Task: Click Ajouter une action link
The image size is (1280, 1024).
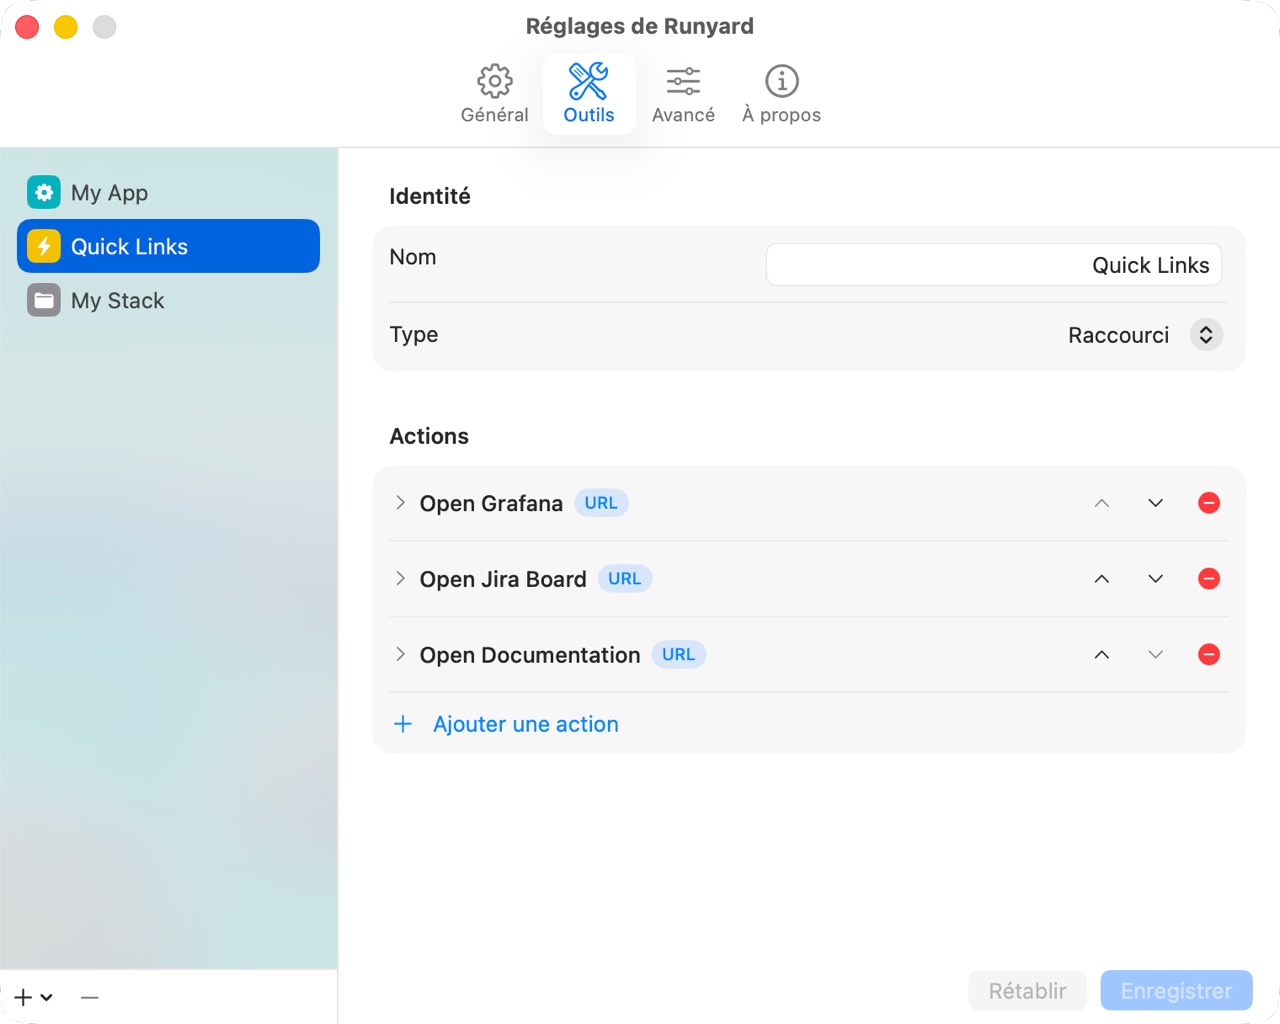Action: [526, 724]
